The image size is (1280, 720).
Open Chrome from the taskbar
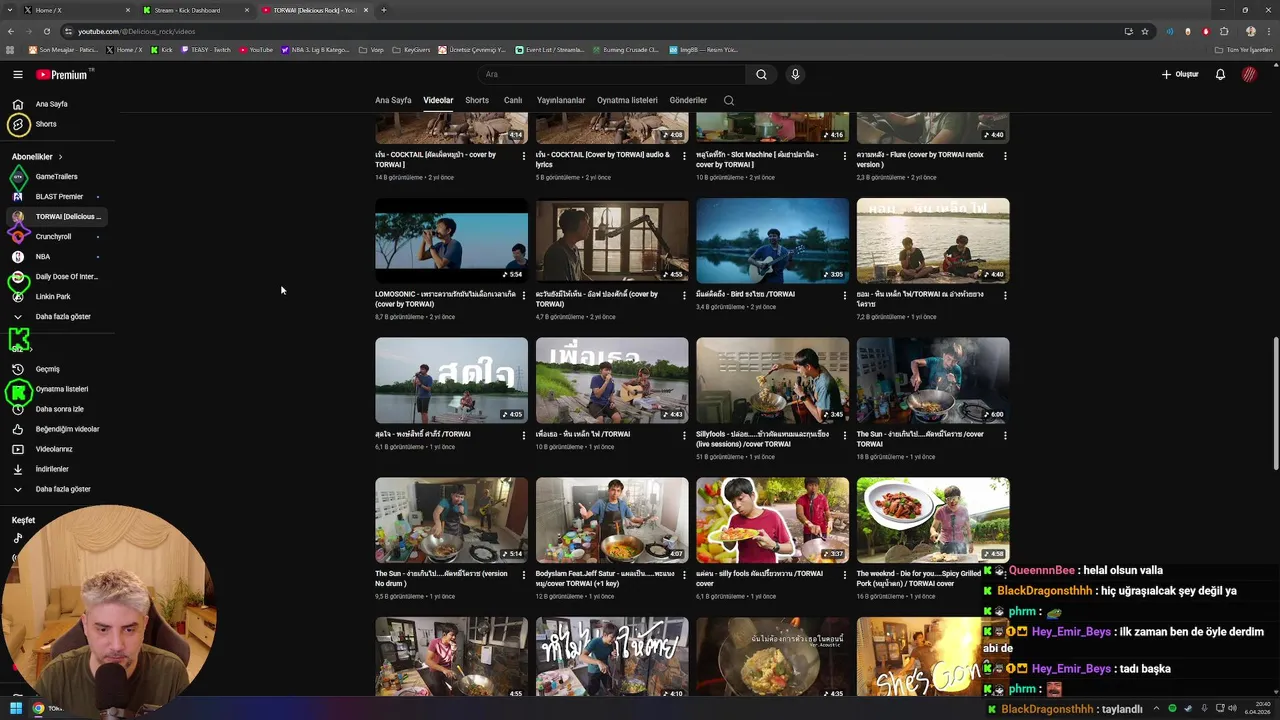pos(38,708)
